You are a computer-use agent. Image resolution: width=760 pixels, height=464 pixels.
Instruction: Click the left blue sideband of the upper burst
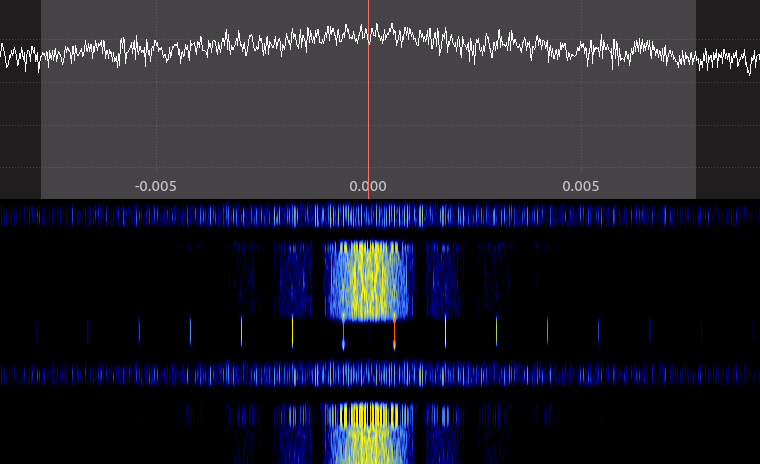coord(295,280)
